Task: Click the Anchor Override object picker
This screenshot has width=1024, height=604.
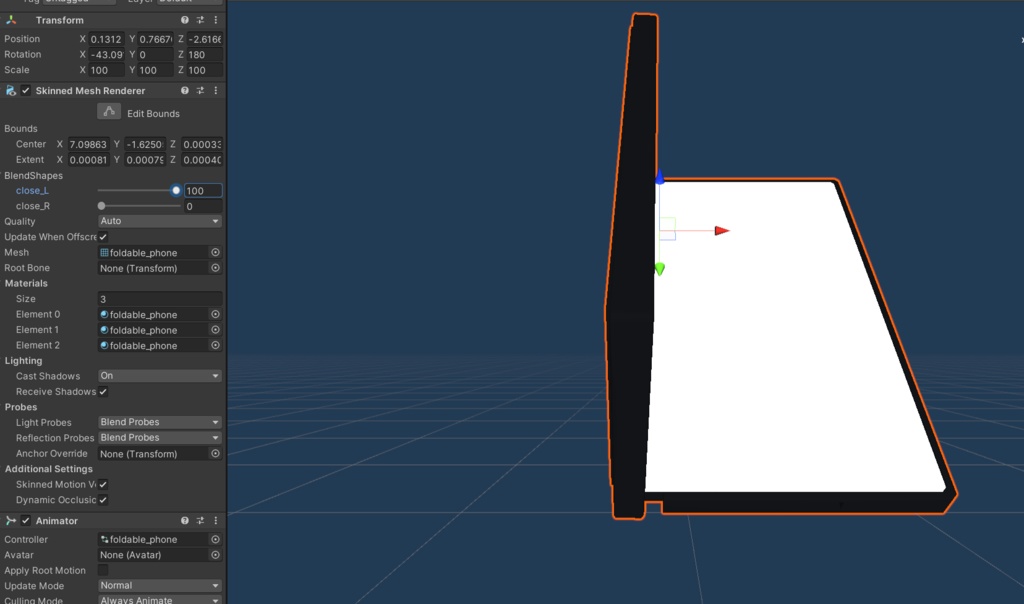Action: [215, 453]
